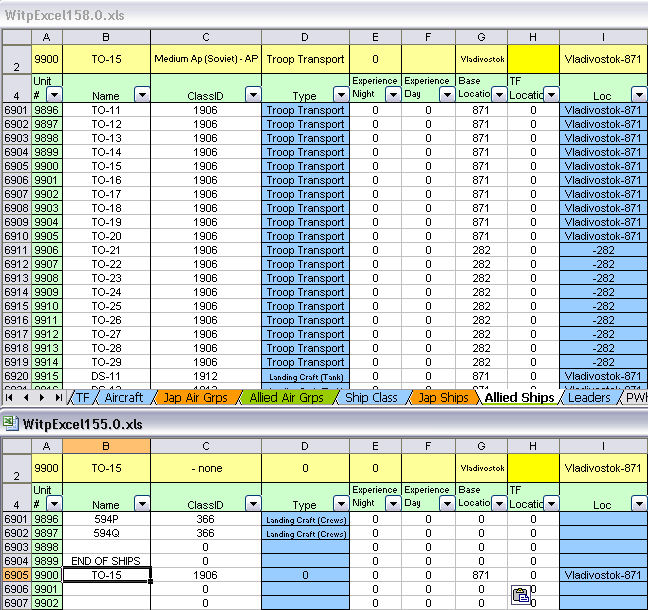
Task: Click 'TO-11' name cell
Action: coord(106,110)
